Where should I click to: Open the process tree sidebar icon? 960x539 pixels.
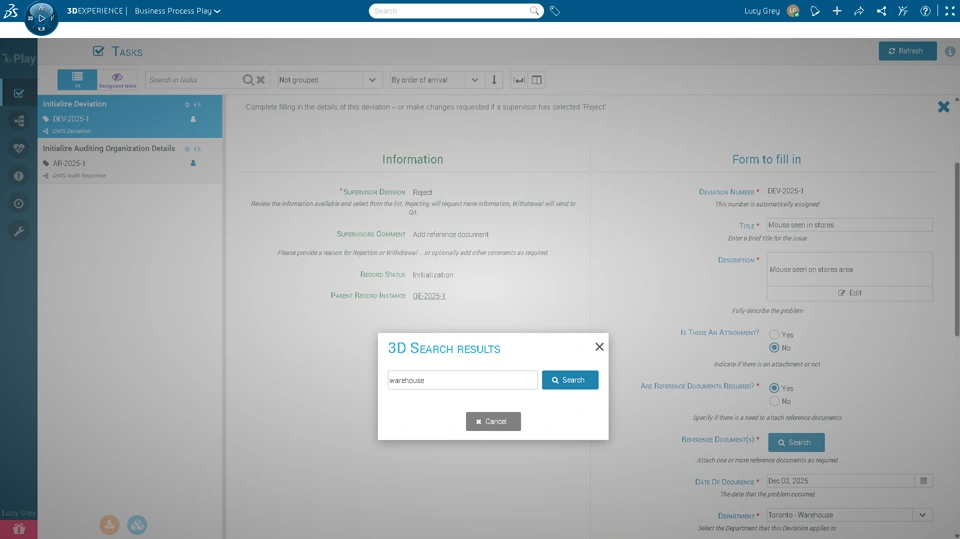click(19, 121)
